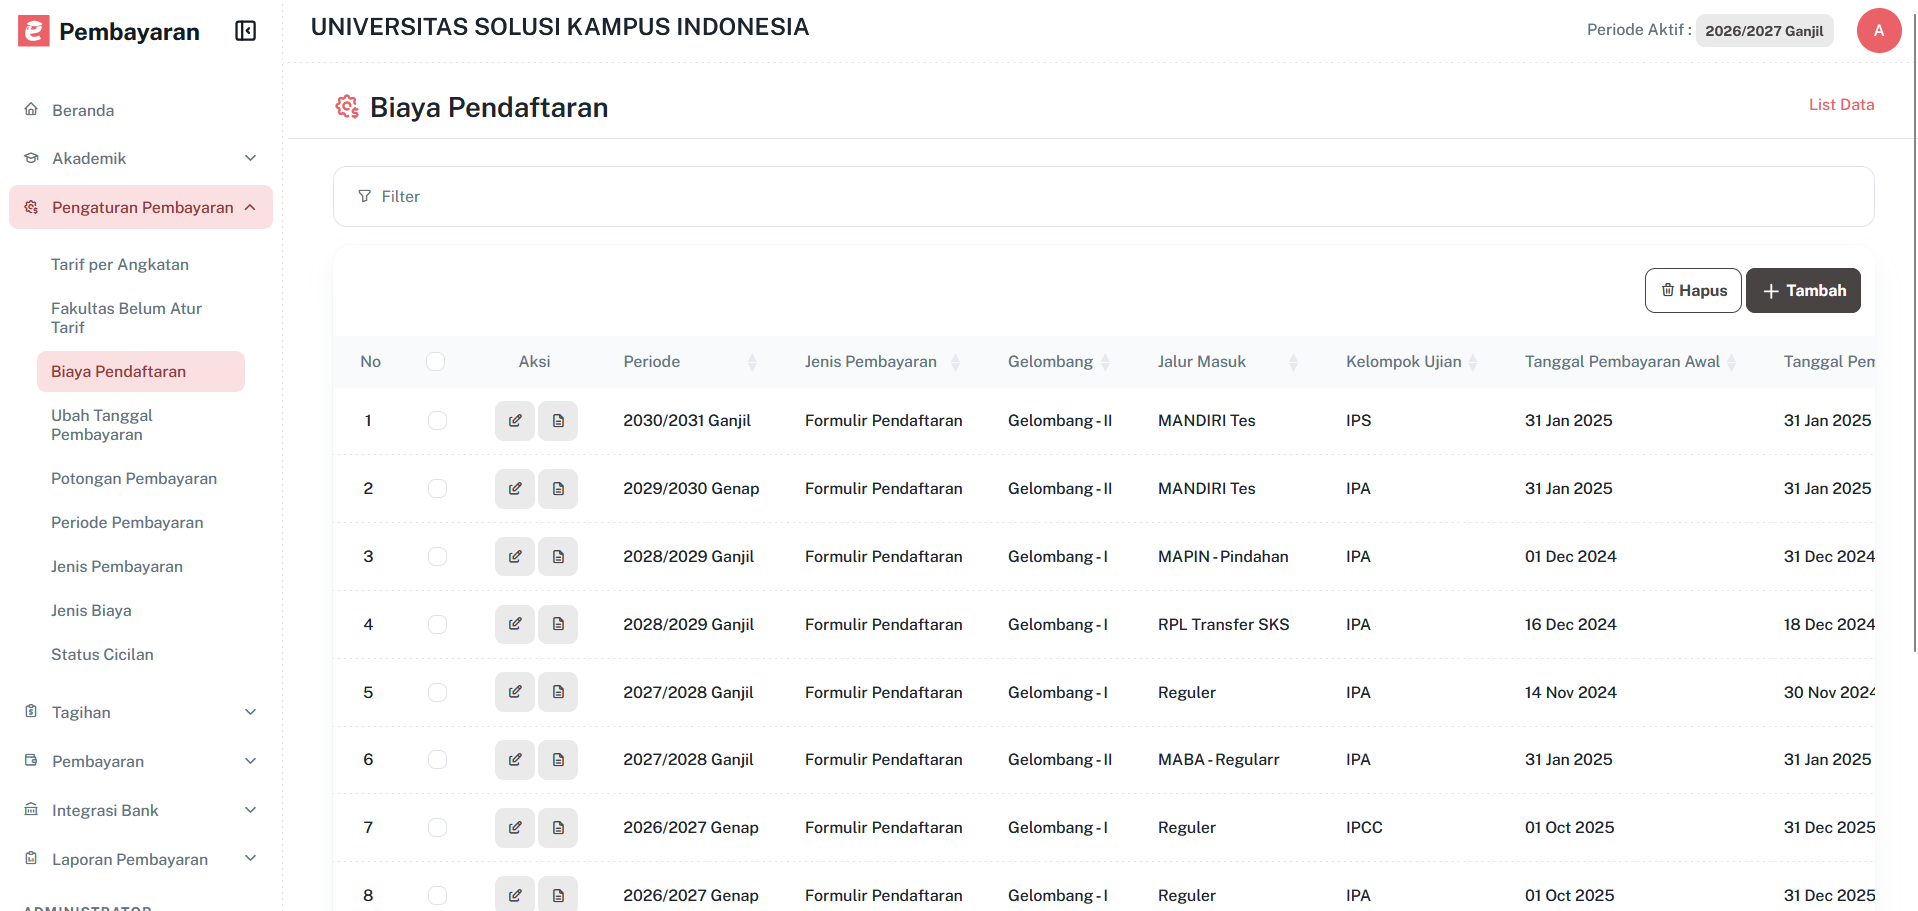This screenshot has width=1918, height=911.
Task: Collapse the Pengaturan Pembayaran menu
Action: tap(141, 207)
